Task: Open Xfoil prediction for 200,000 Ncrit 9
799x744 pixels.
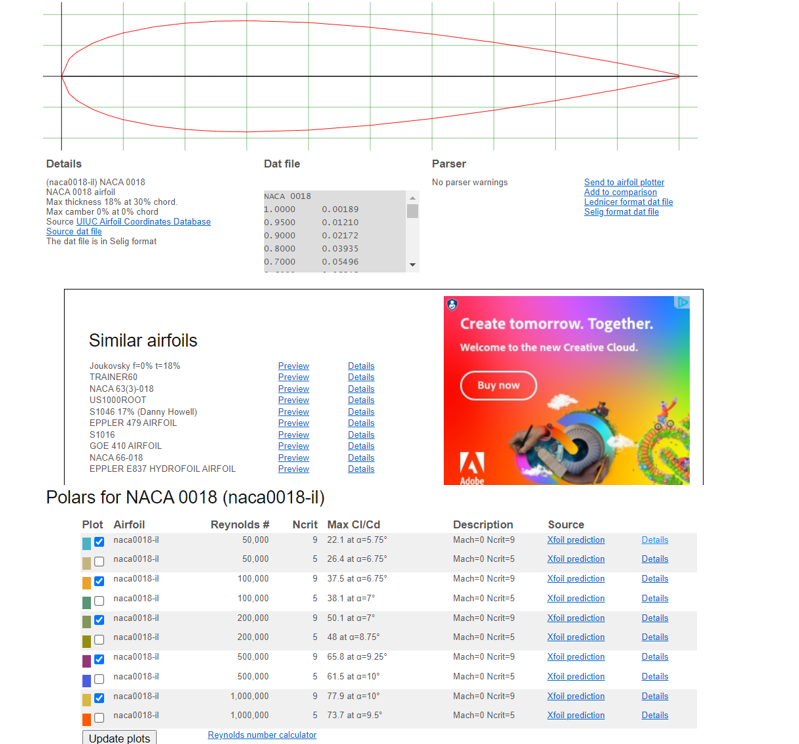Action: [576, 618]
